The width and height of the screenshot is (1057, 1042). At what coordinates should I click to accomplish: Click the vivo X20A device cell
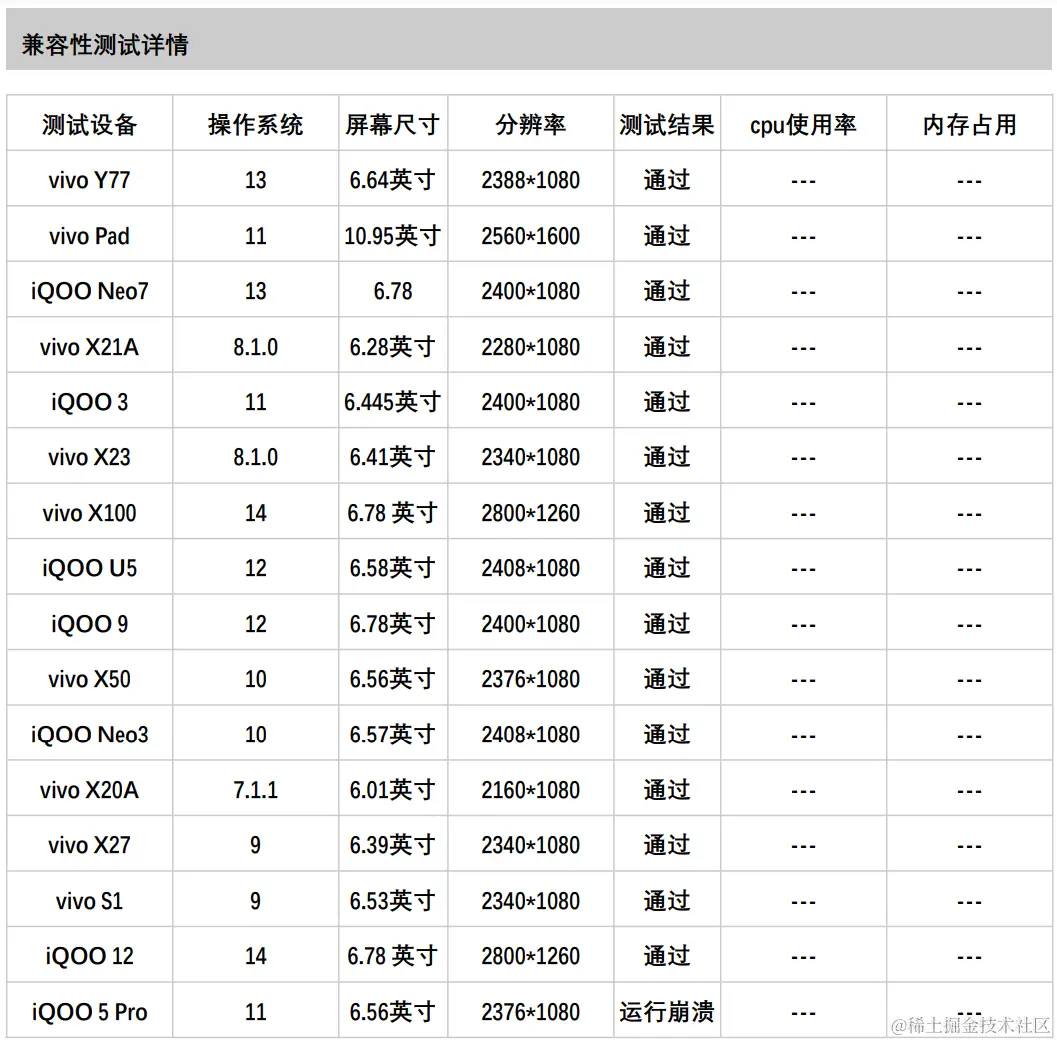(x=90, y=790)
